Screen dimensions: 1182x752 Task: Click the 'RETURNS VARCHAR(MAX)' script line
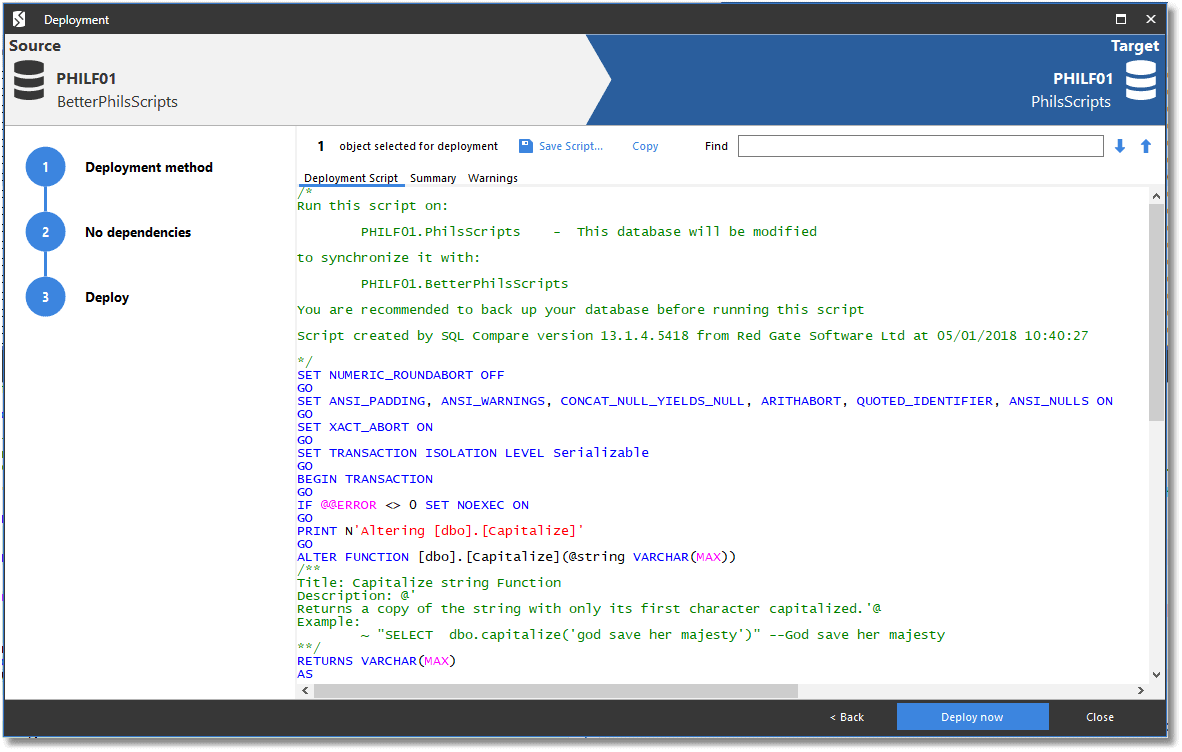point(376,661)
